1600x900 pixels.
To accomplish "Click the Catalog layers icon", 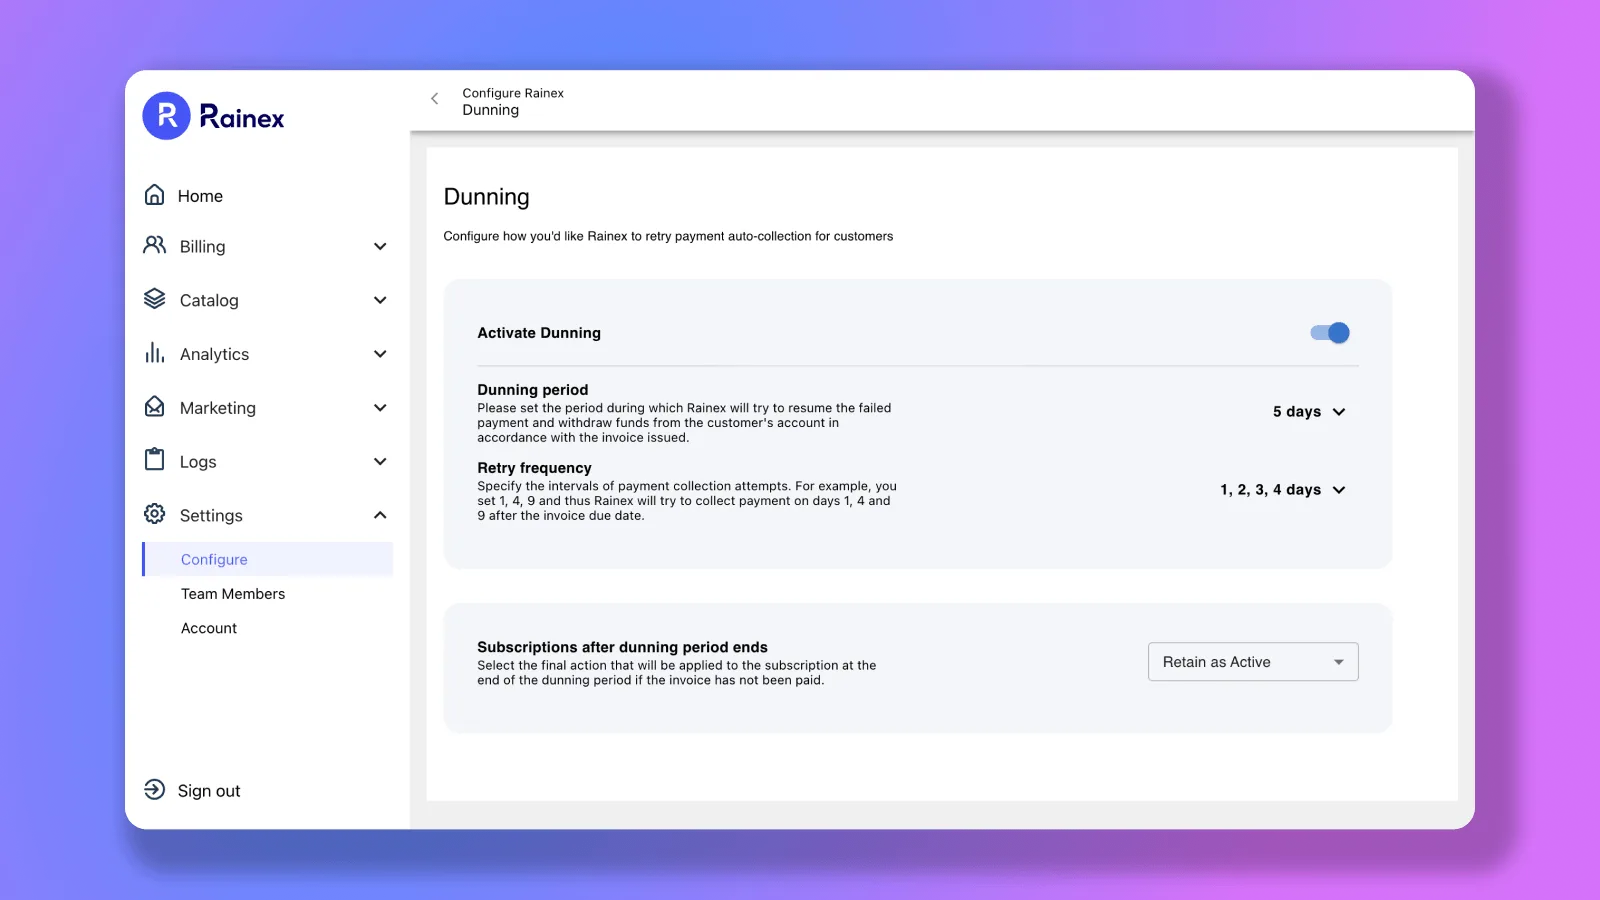I will tap(154, 299).
